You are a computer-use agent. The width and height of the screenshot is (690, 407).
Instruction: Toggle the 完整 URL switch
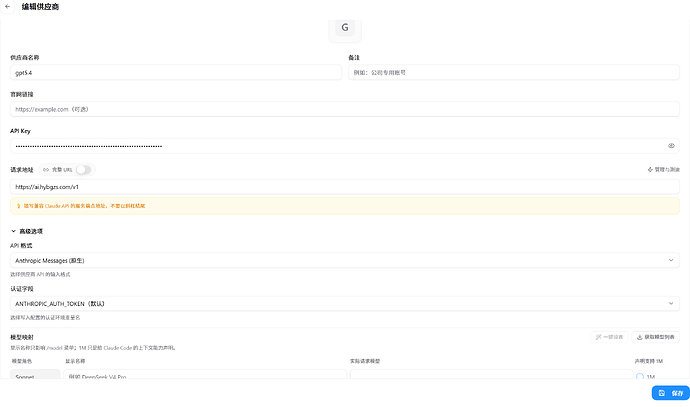tap(83, 169)
